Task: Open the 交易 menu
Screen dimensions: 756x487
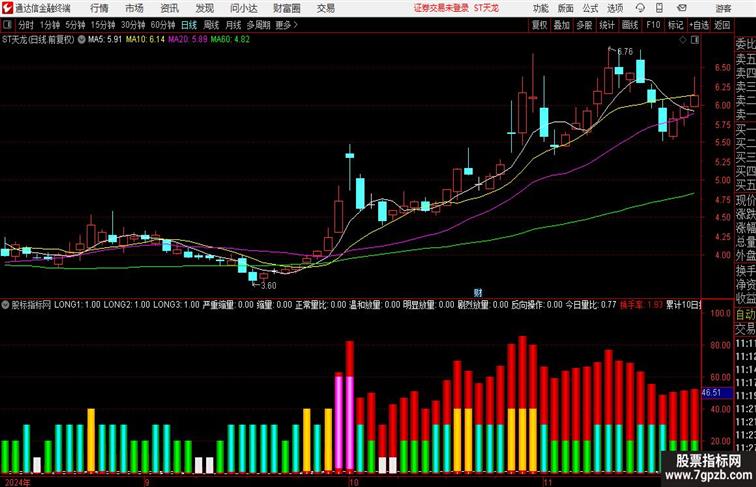Action: coord(325,8)
